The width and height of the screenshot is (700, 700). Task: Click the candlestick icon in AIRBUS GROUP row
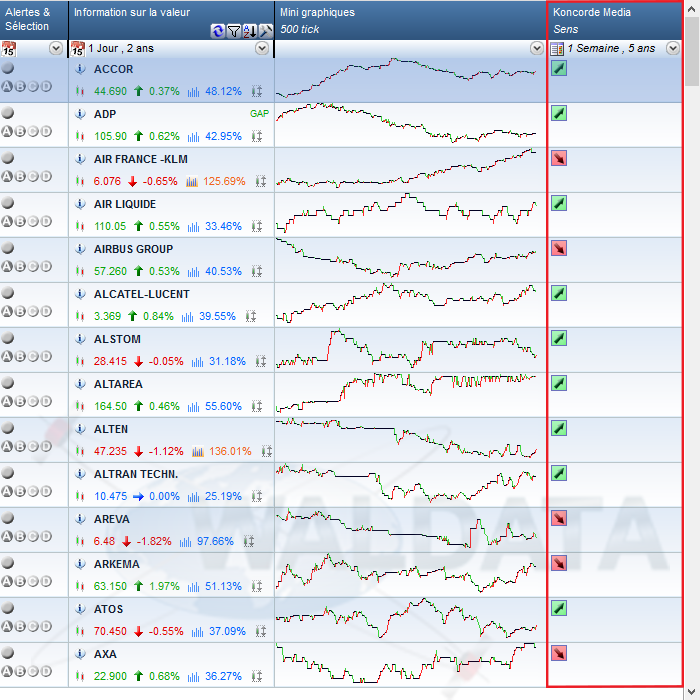click(x=80, y=271)
